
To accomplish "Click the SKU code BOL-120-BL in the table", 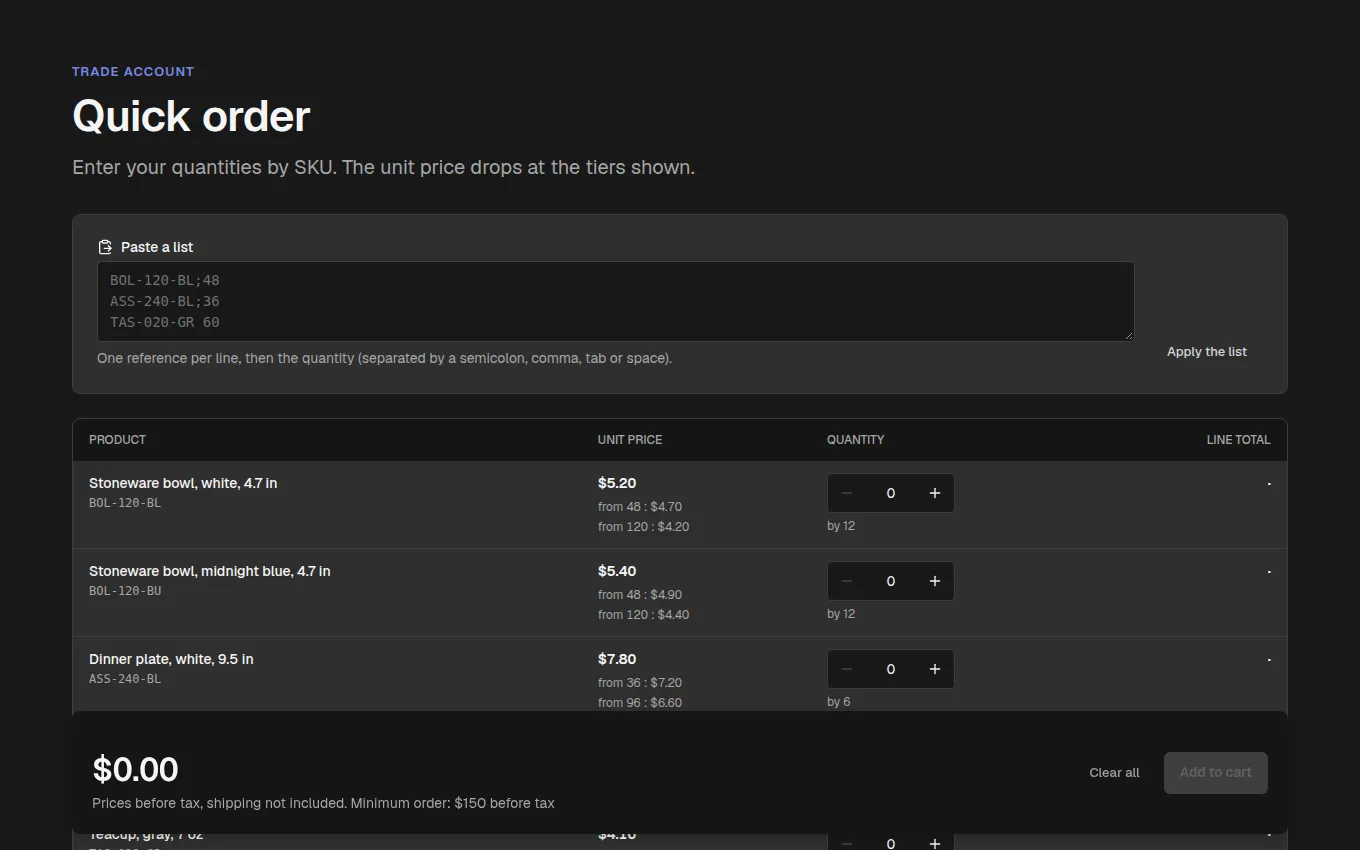I will tap(125, 503).
